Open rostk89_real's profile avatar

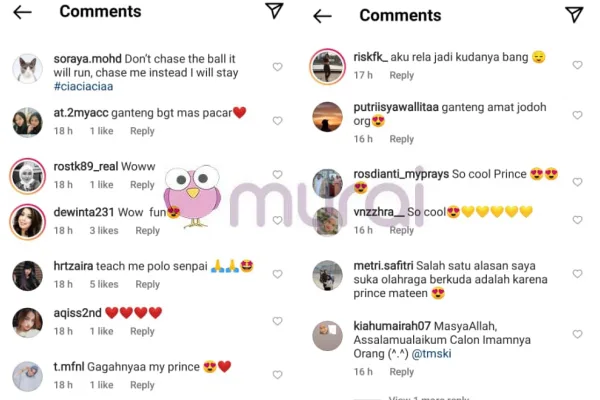pyautogui.click(x=27, y=175)
